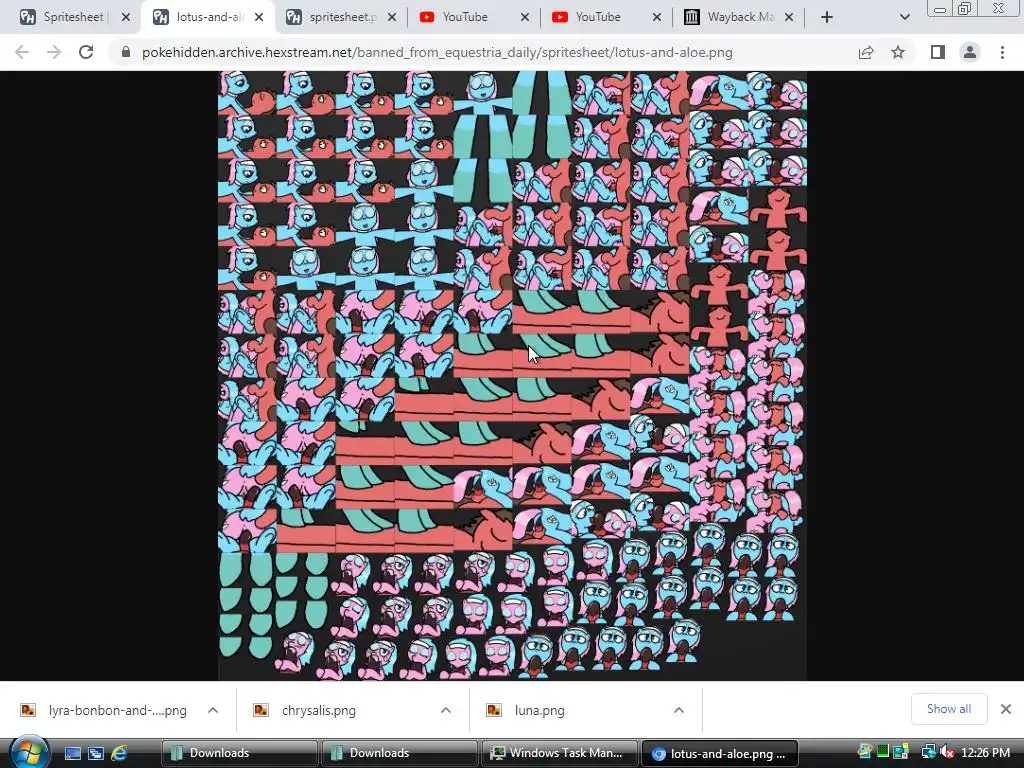Screen dimensions: 1024x768
Task: Switch to first Downloads taskbar window
Action: point(239,753)
